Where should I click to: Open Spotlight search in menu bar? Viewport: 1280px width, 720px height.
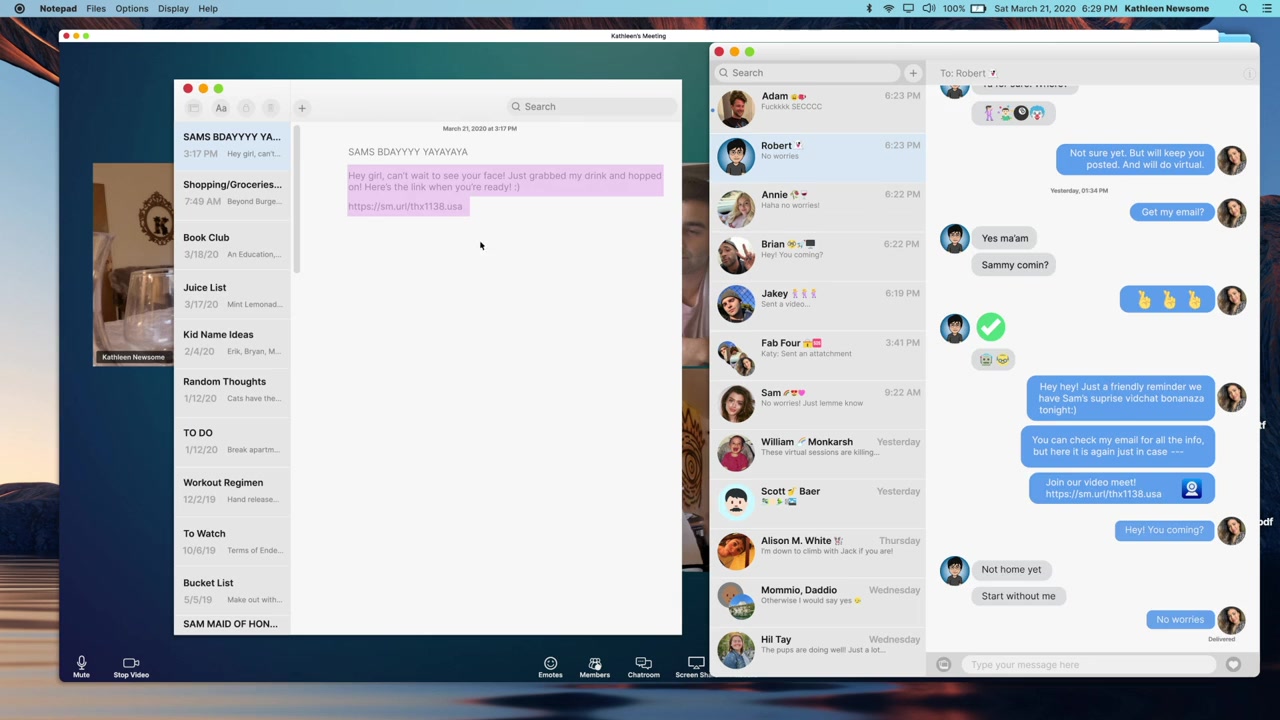pos(1243,9)
